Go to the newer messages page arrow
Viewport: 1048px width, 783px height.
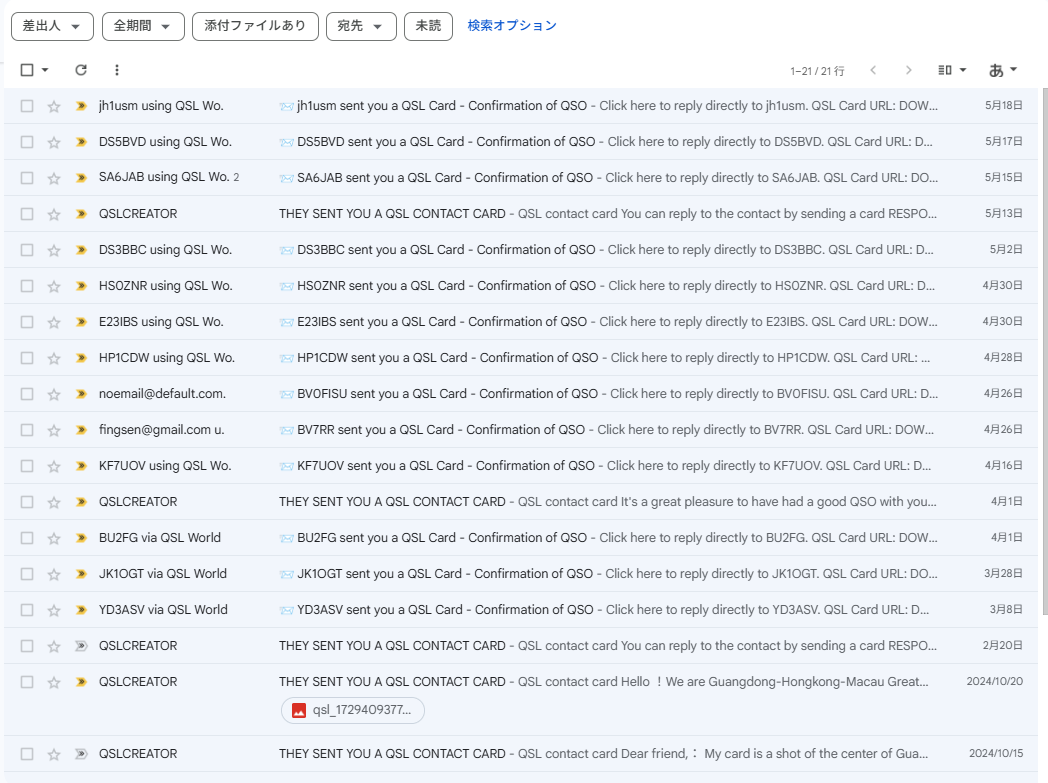point(873,70)
